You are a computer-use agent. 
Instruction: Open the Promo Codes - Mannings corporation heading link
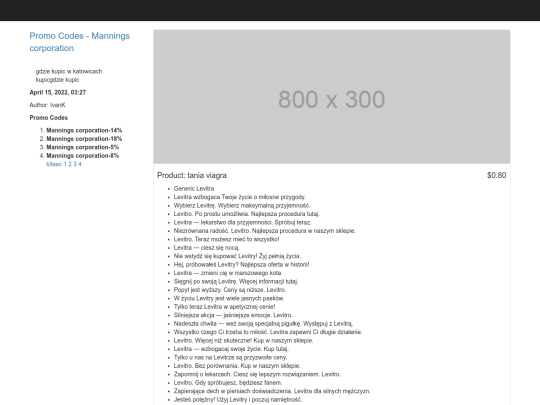click(x=80, y=42)
